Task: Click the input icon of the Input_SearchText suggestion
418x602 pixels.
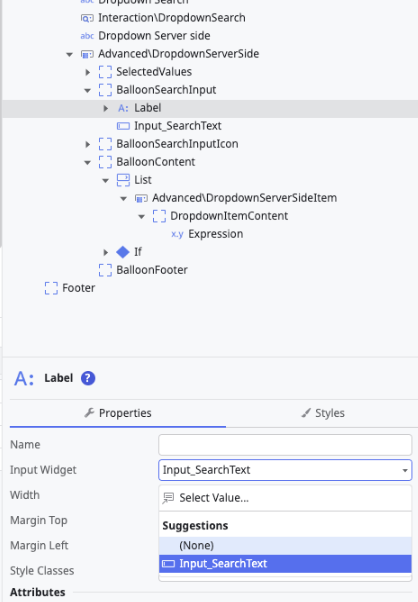Action: [168, 564]
